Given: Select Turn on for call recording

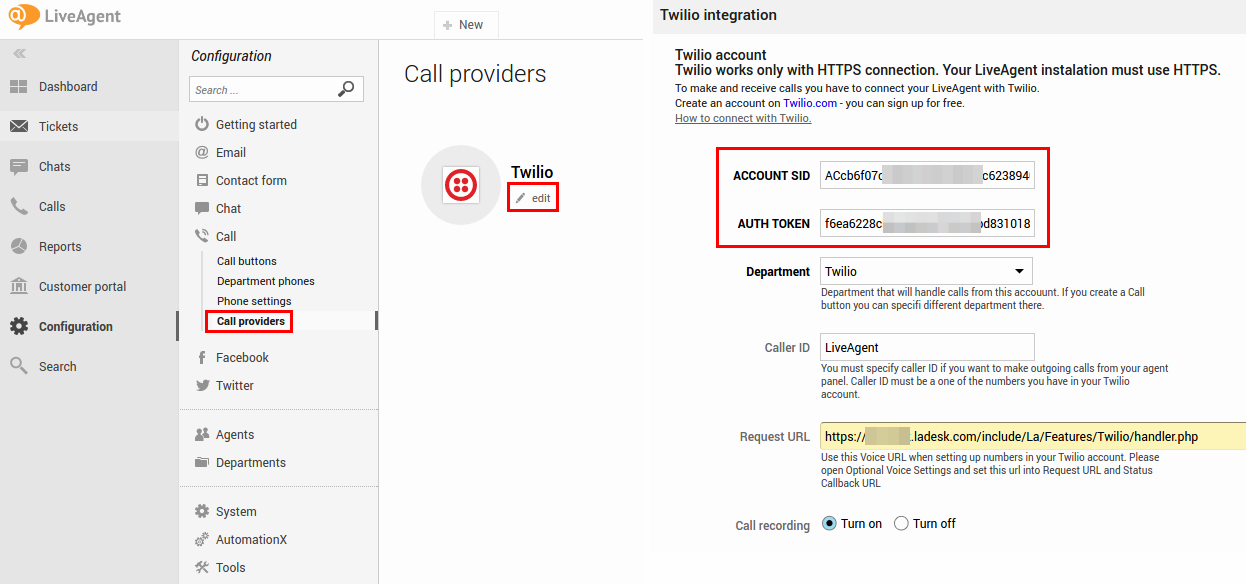Looking at the screenshot, I should click(829, 524).
